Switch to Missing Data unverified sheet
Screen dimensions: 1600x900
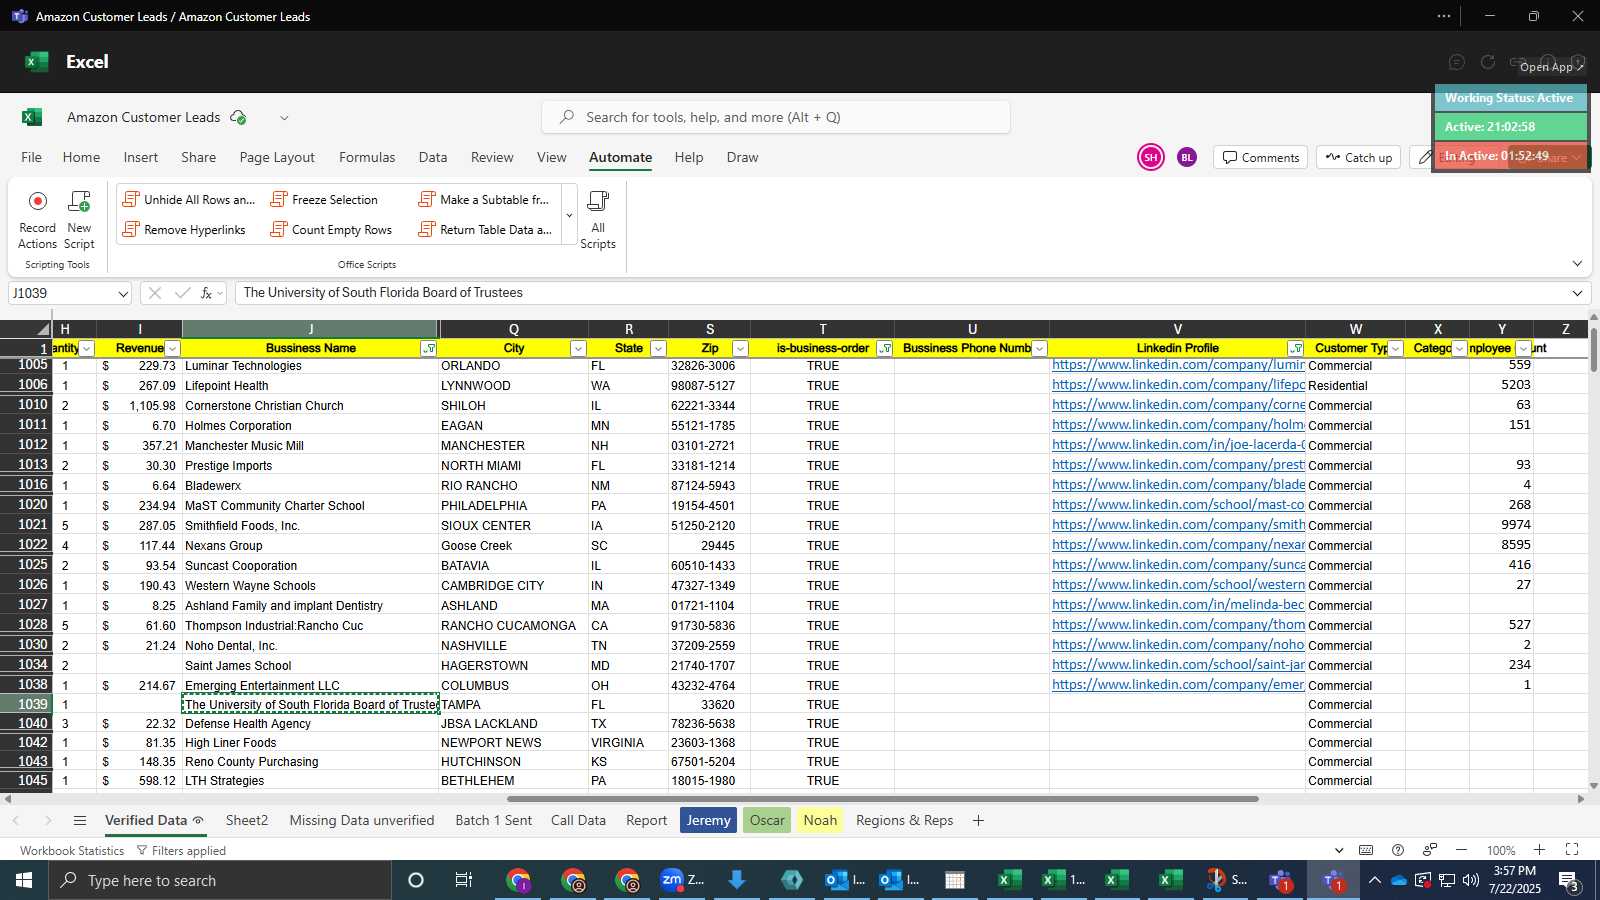[x=362, y=820]
